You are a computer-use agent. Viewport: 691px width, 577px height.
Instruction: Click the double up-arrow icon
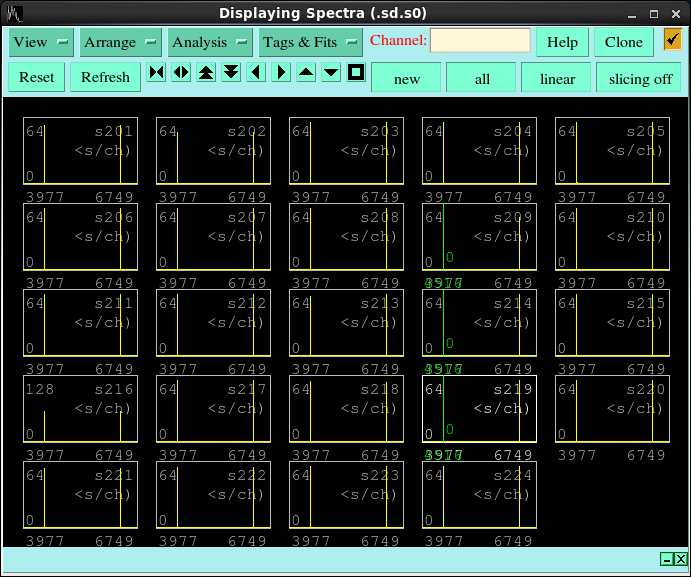click(x=206, y=73)
